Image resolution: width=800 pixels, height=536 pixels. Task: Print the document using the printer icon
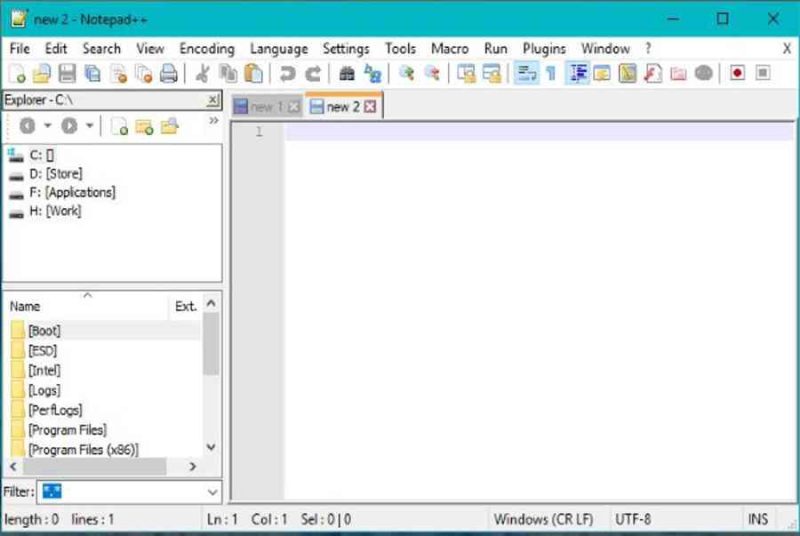(168, 73)
